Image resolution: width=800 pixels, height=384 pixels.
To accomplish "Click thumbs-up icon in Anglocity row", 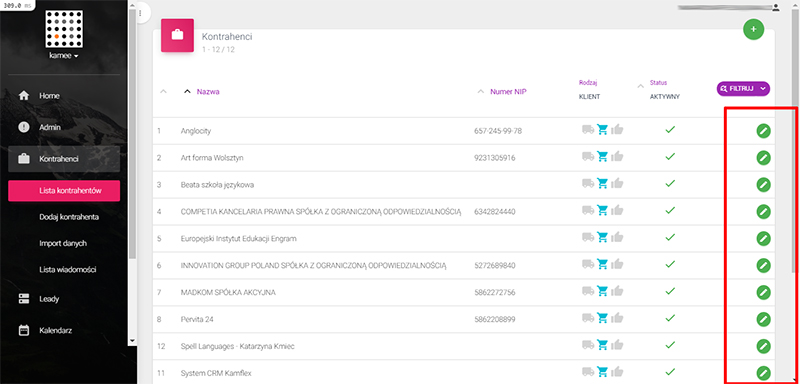I will coord(617,130).
